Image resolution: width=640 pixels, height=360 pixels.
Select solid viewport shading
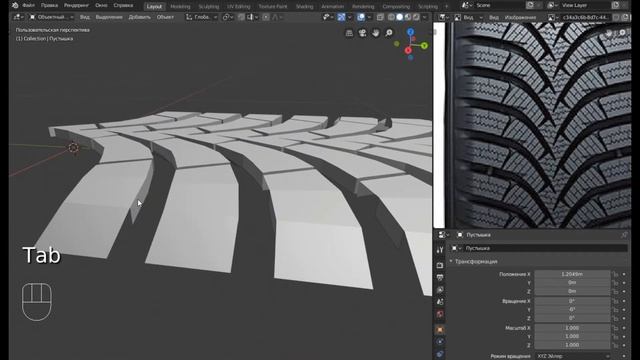tap(400, 17)
